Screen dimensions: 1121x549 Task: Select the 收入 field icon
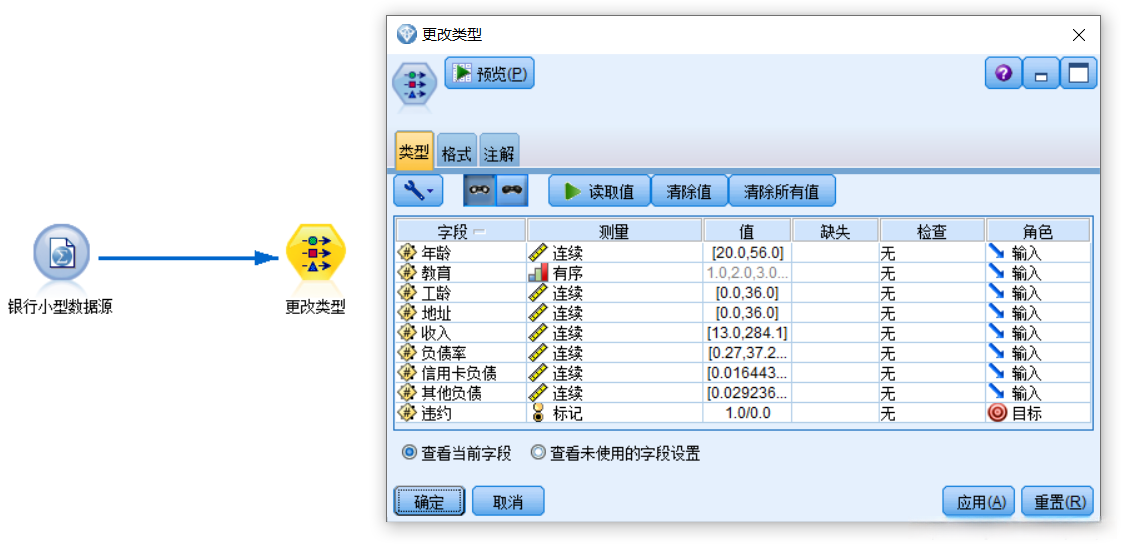click(x=408, y=333)
